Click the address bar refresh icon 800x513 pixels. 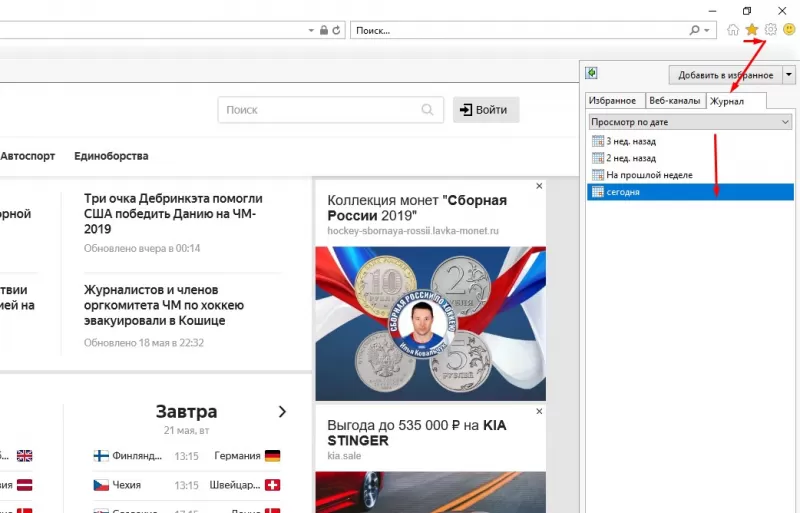click(x=336, y=31)
